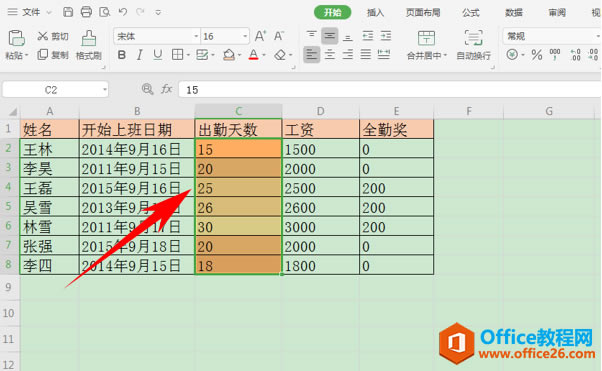Screen dimensions: 602x371
Task: Switch to 开始 tab
Action: tap(332, 13)
